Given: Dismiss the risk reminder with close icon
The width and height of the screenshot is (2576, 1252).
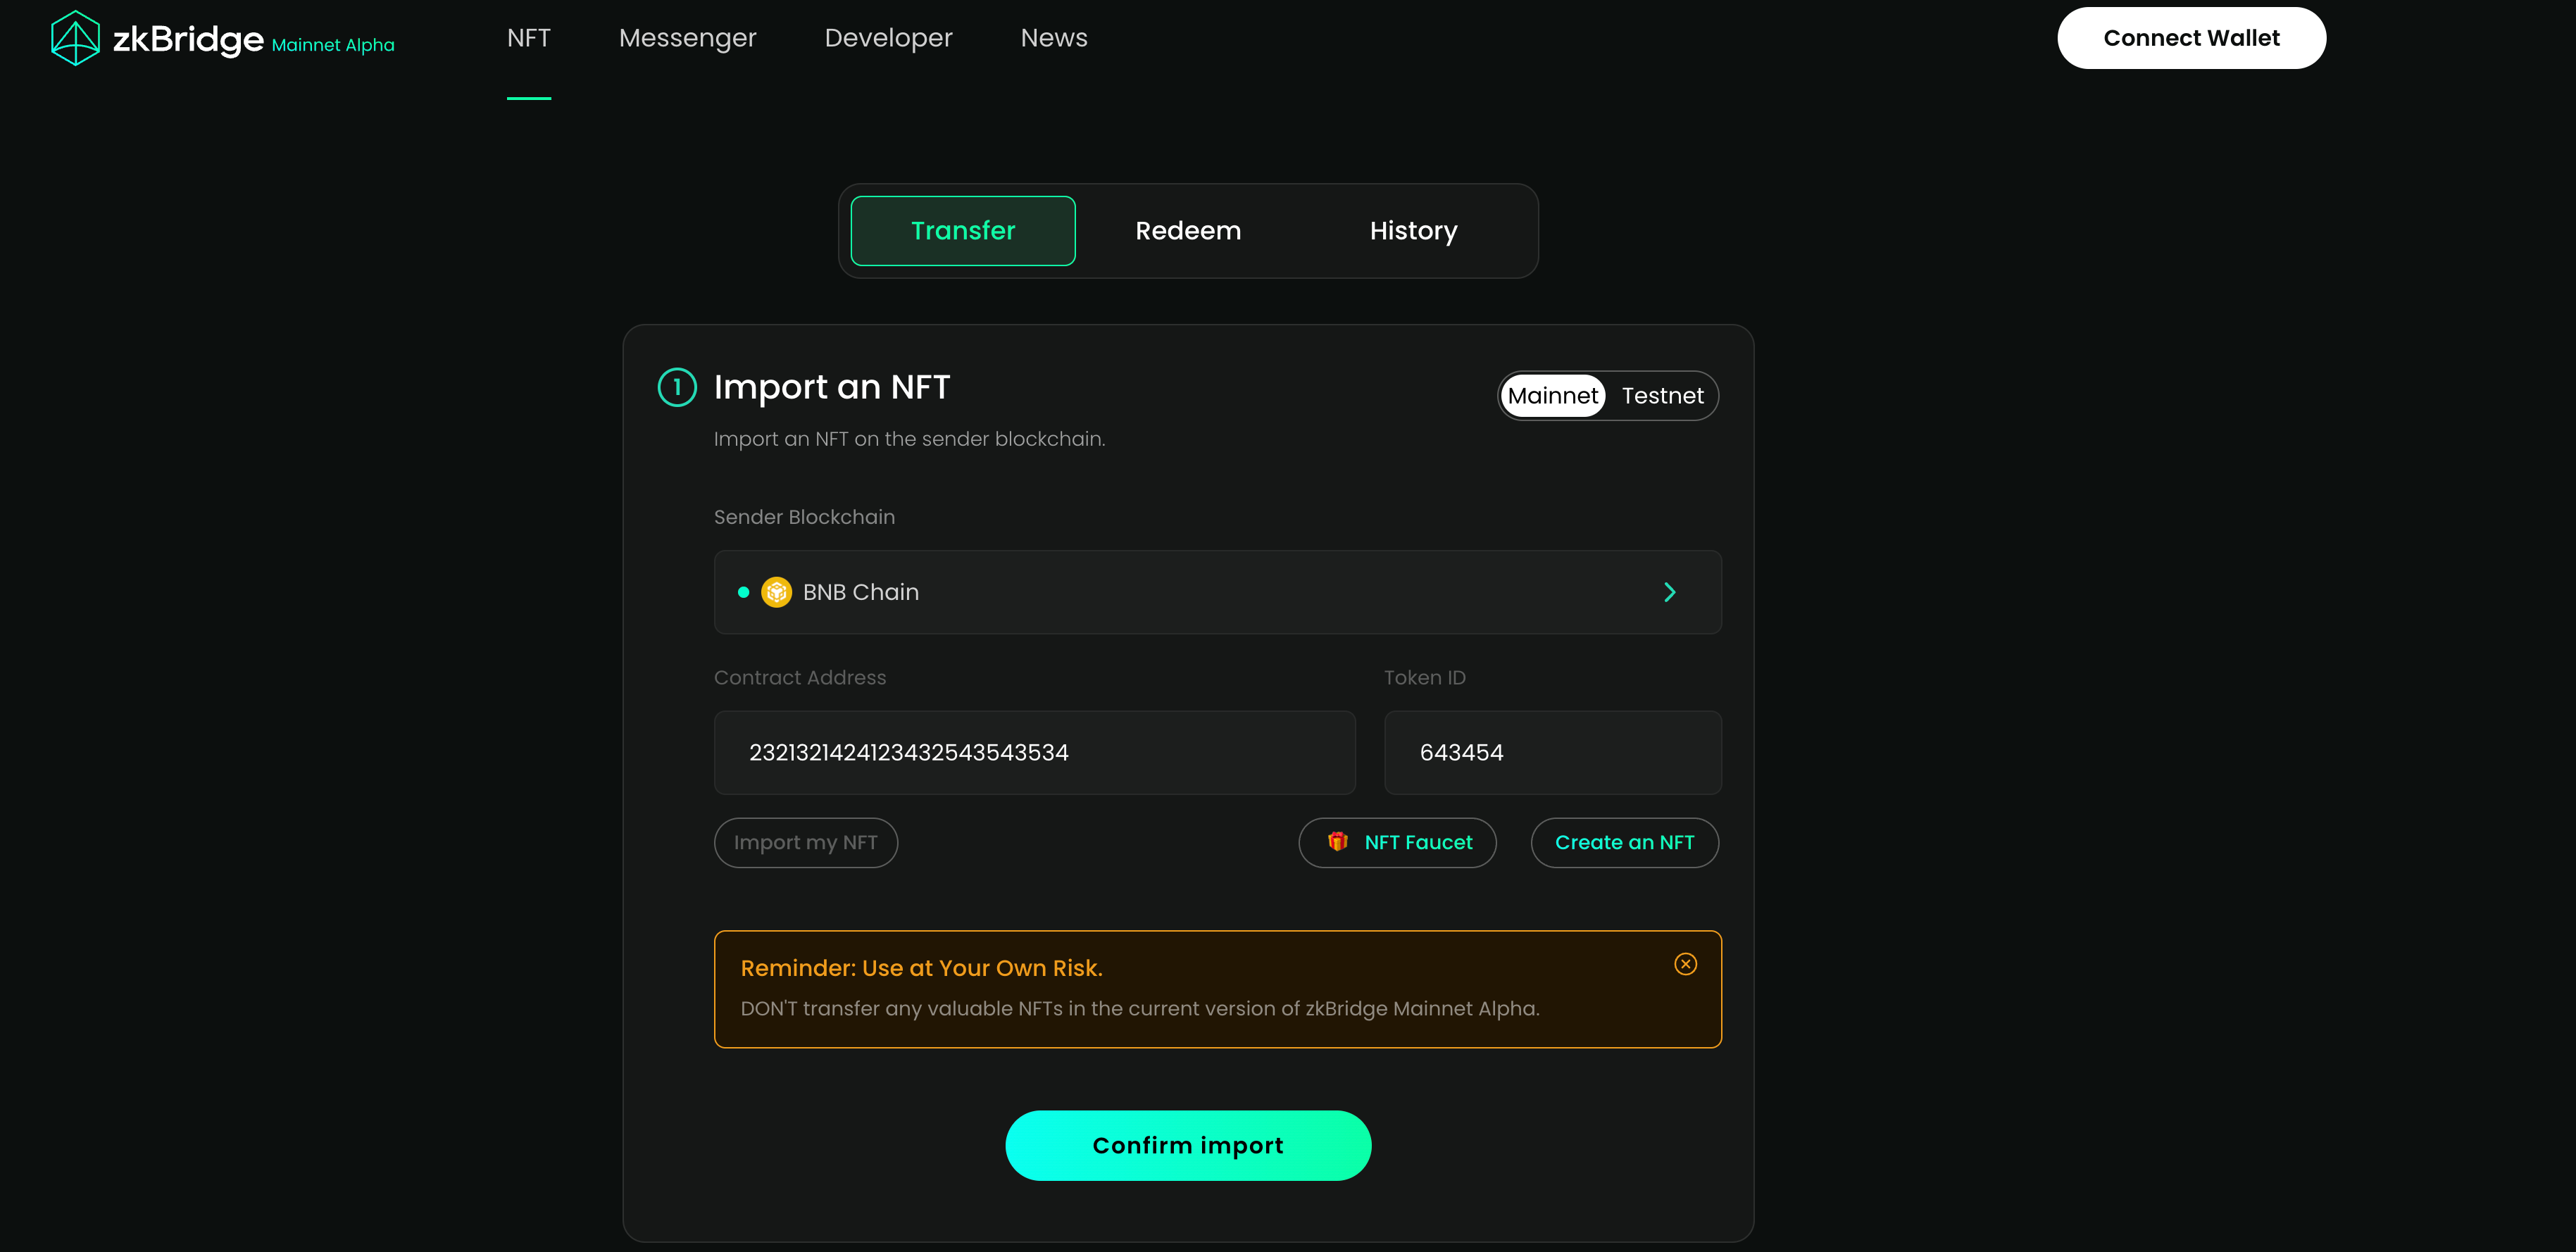Looking at the screenshot, I should [1685, 964].
